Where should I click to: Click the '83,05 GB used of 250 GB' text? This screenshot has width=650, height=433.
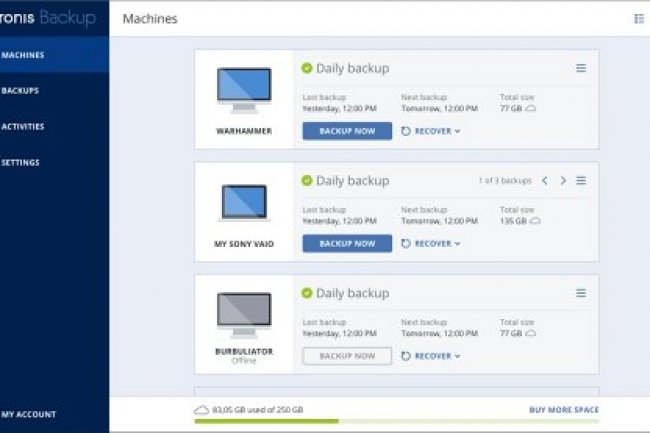pos(257,410)
